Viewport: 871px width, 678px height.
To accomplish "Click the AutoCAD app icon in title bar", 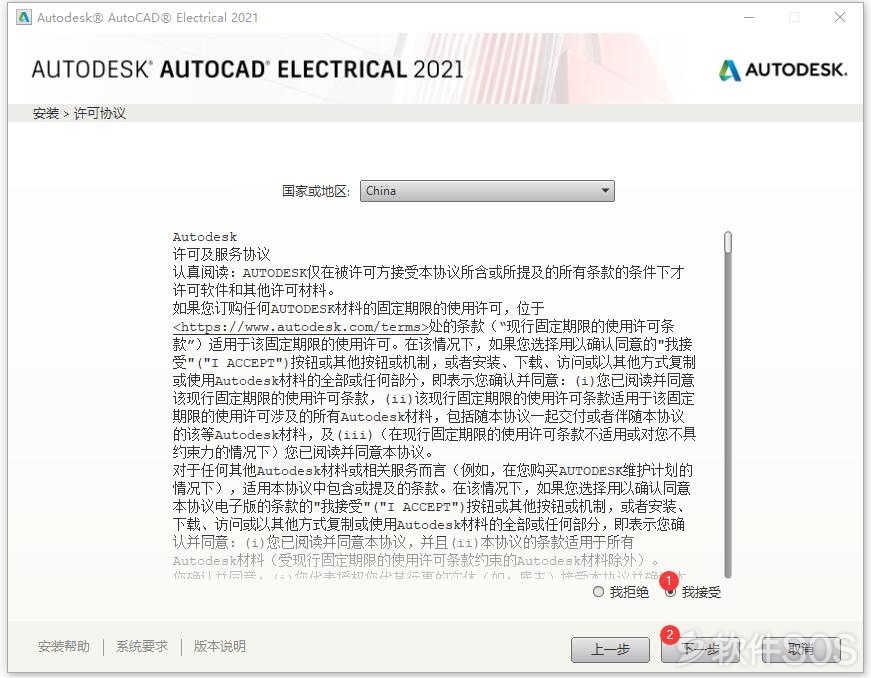I will click(x=23, y=17).
